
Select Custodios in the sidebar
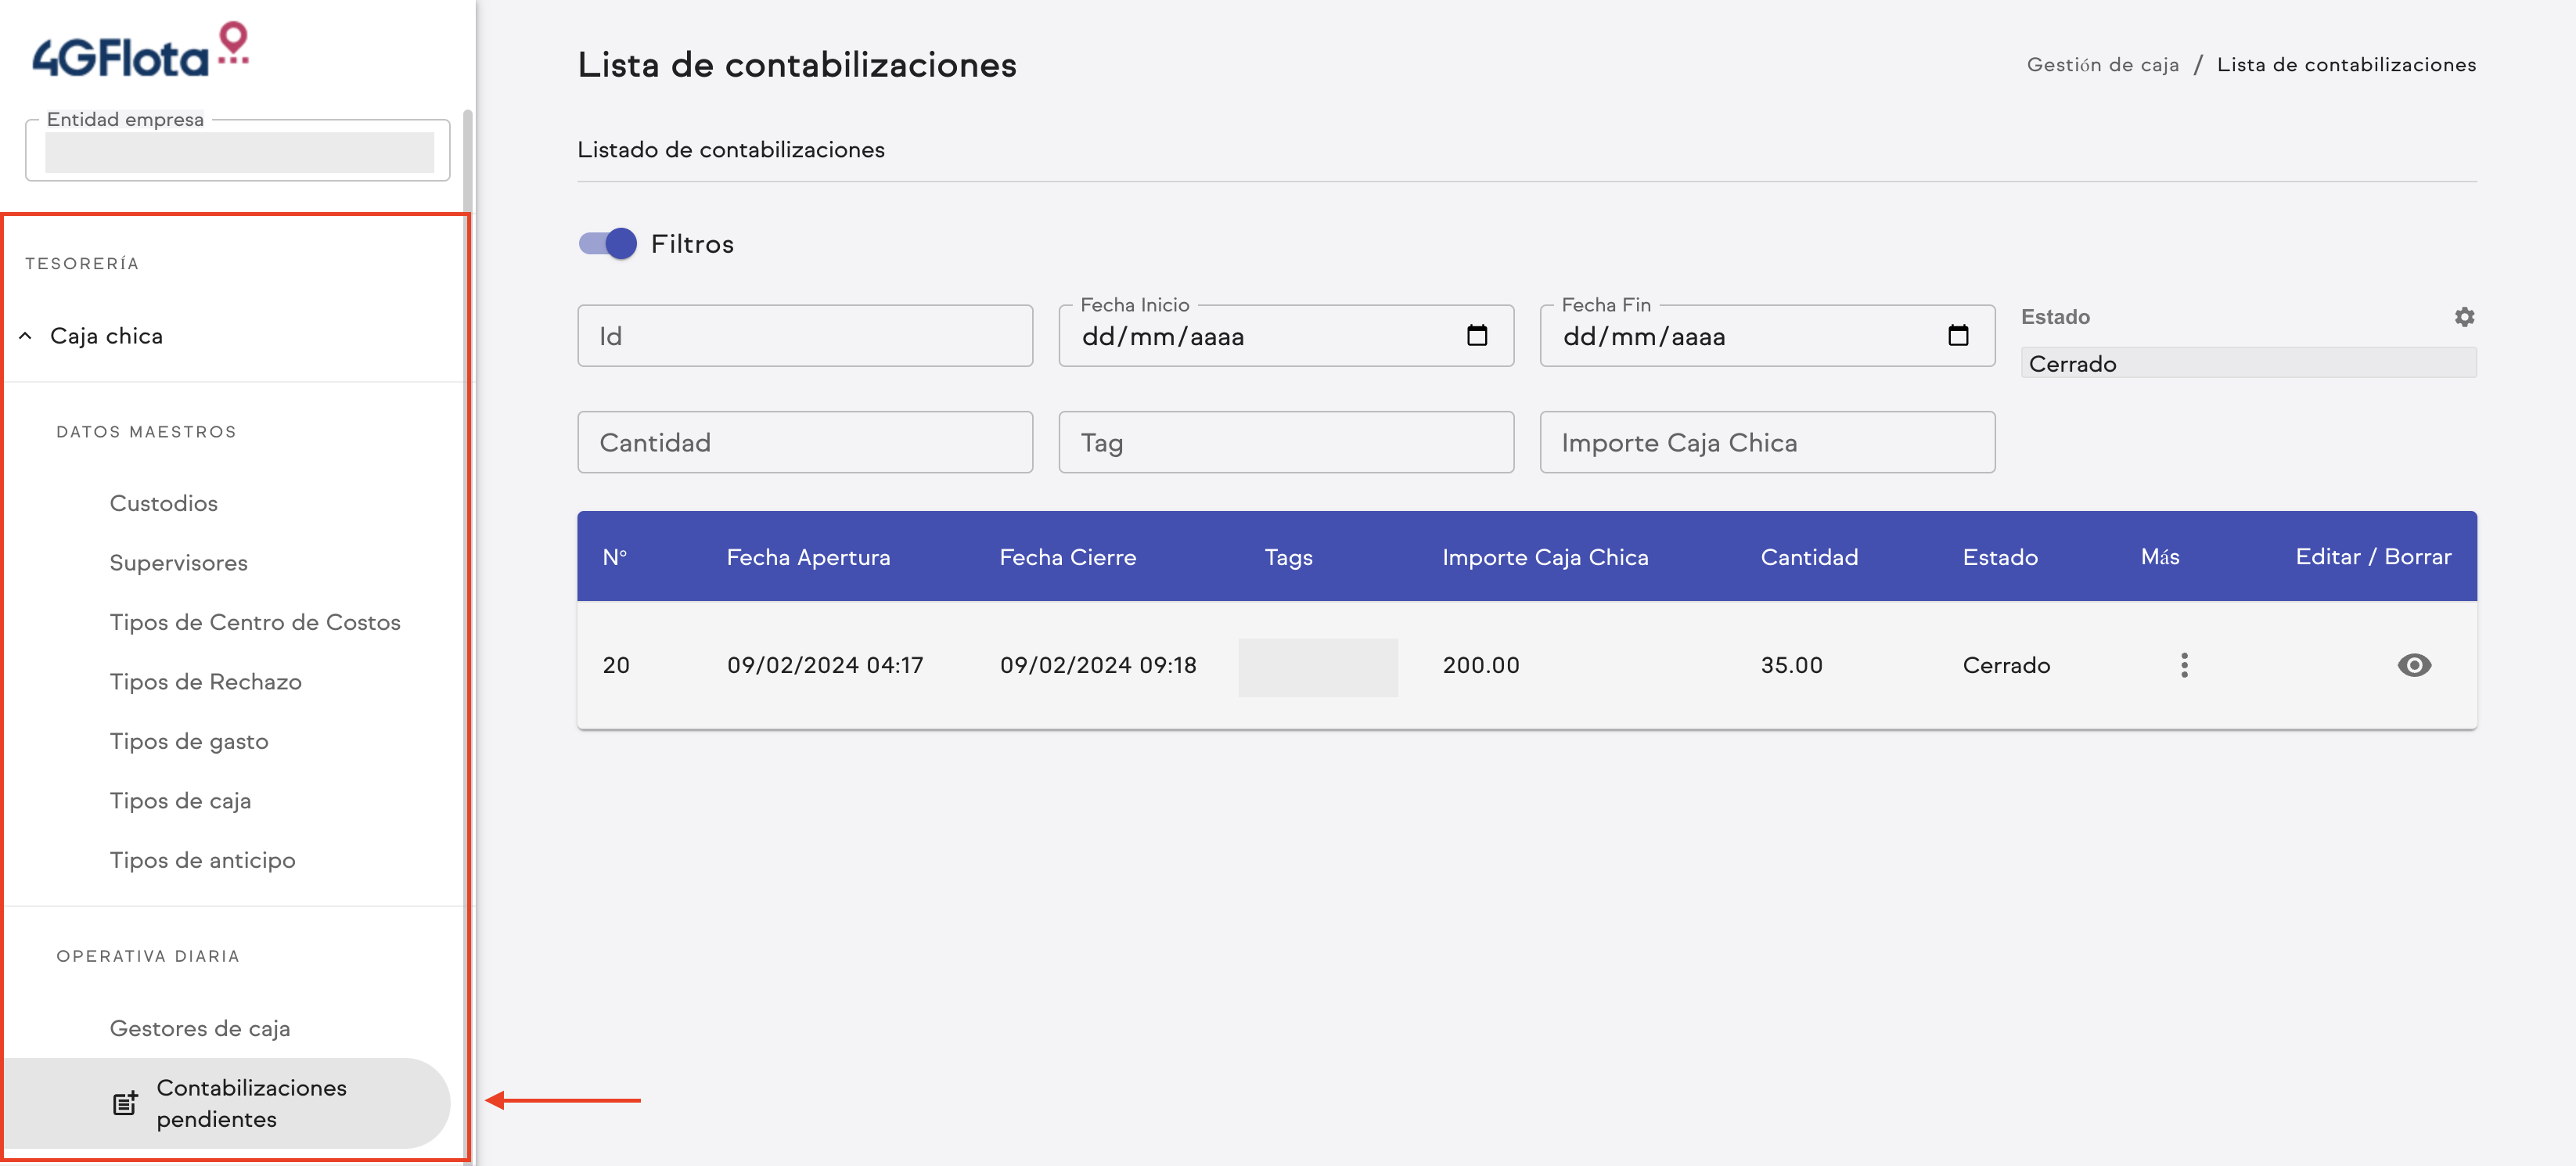[163, 503]
